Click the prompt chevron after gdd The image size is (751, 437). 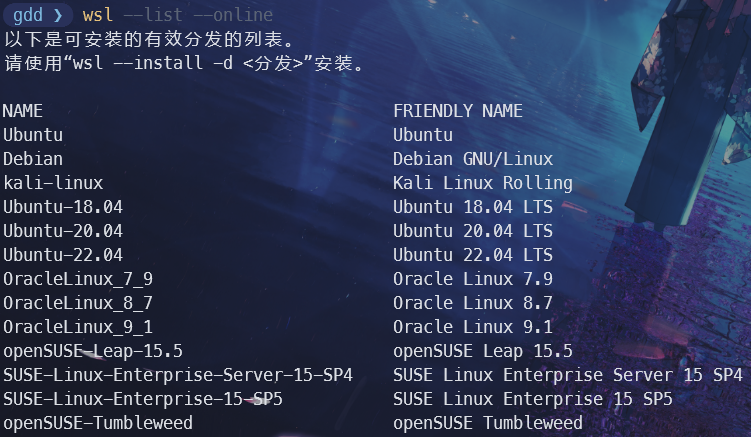click(56, 15)
